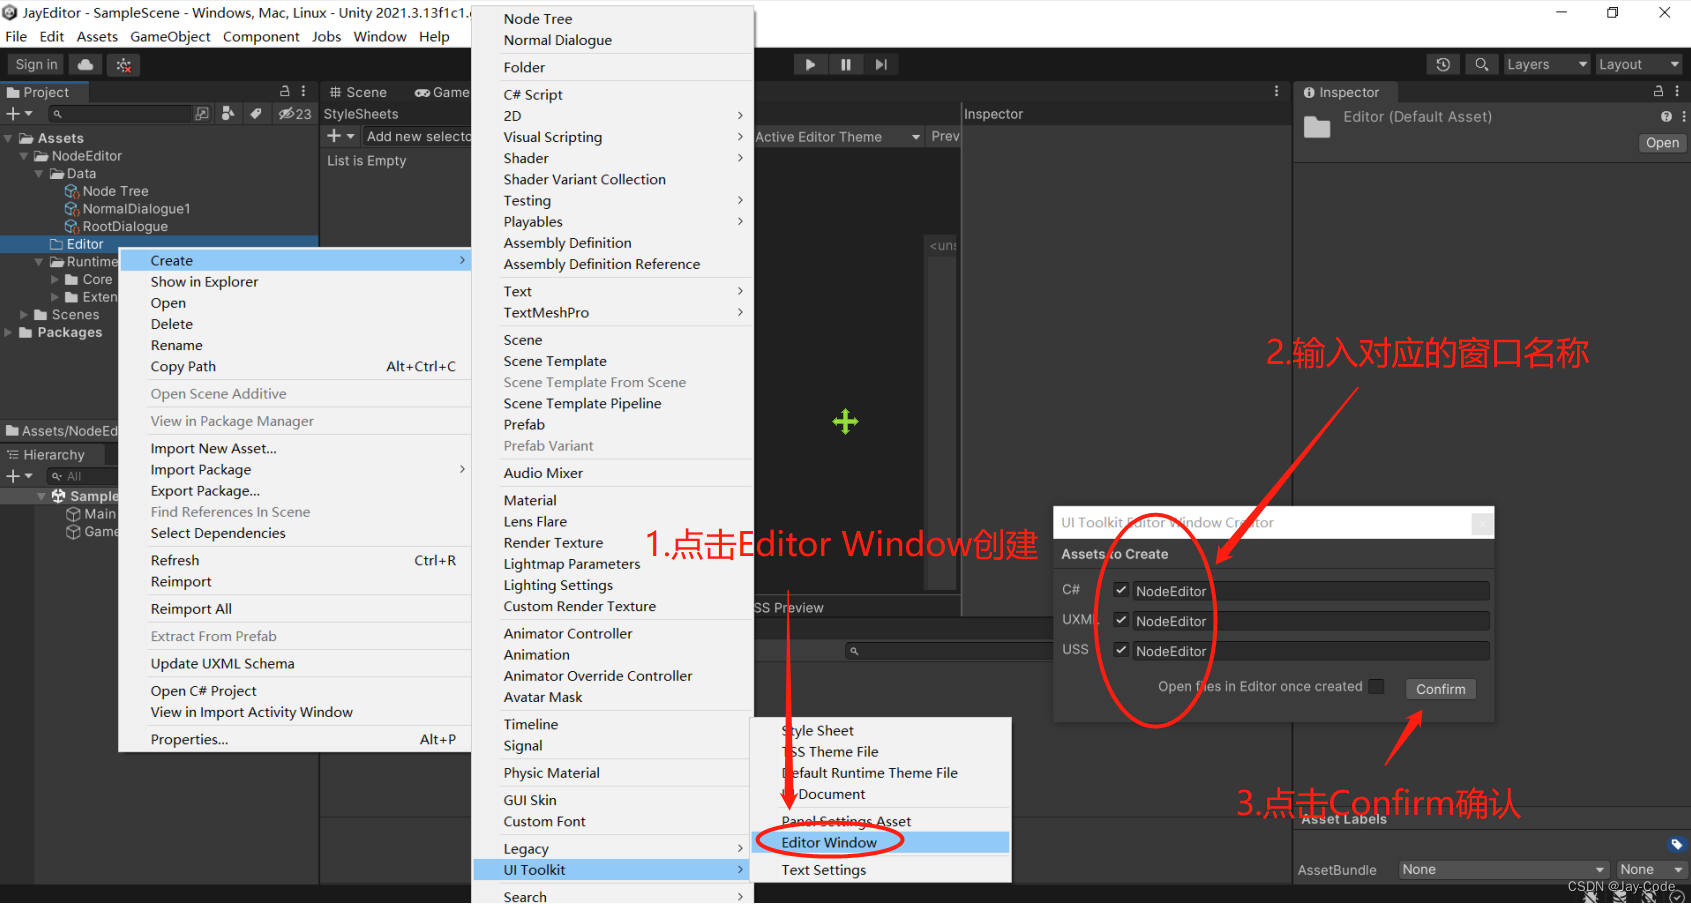This screenshot has height=904, width=1691.
Task: Open the Window menu
Action: point(380,37)
